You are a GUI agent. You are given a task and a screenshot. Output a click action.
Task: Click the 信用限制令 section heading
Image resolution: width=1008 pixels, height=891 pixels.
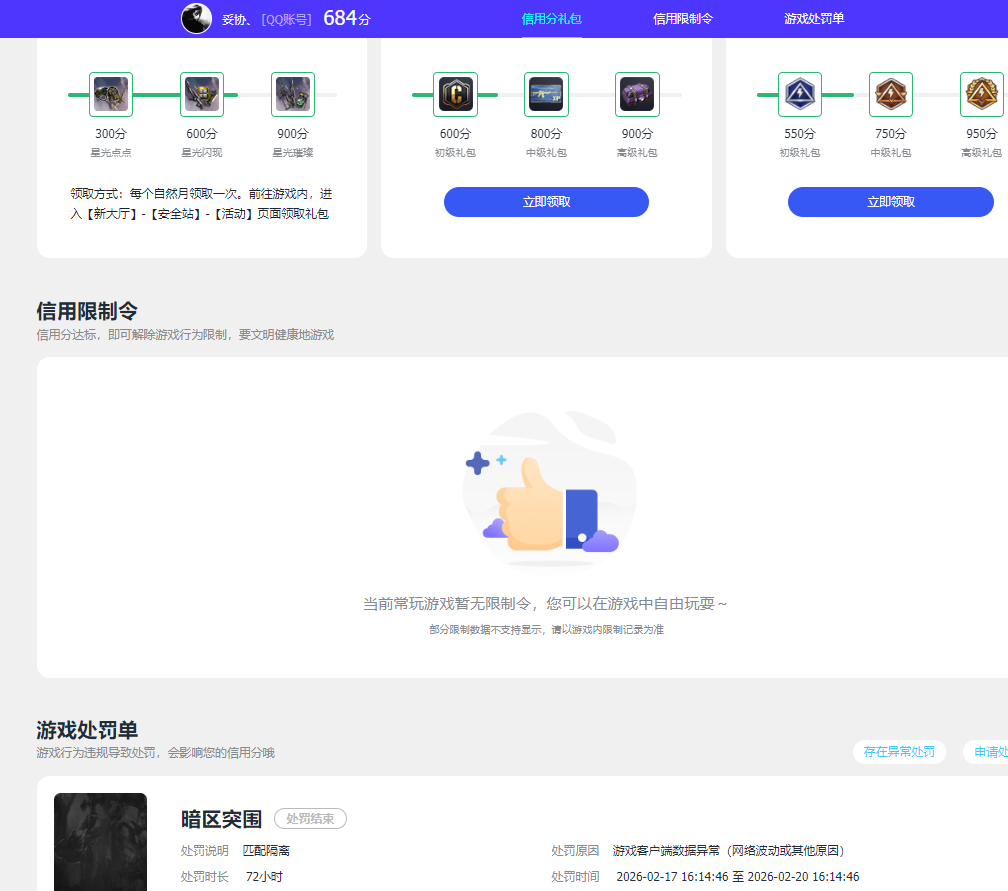(87, 311)
